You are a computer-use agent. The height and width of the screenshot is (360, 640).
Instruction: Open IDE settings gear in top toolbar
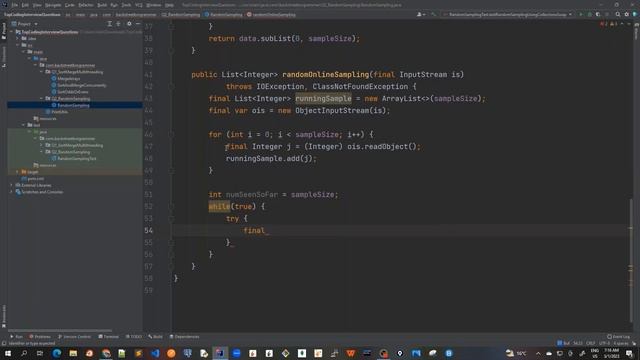(627, 14)
